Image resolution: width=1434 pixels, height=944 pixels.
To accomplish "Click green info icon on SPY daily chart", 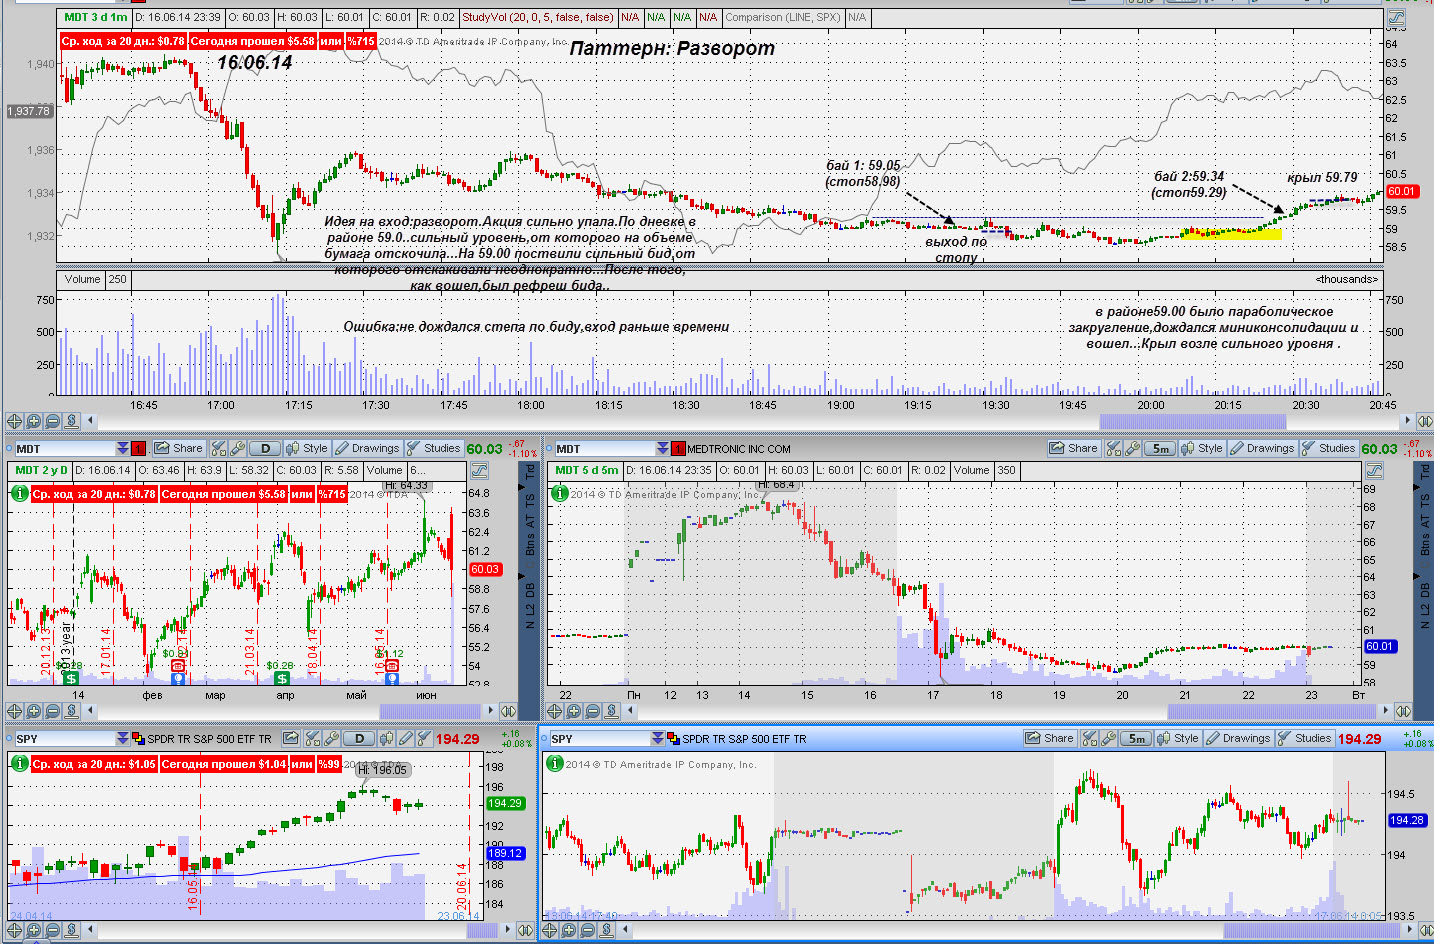I will (19, 763).
